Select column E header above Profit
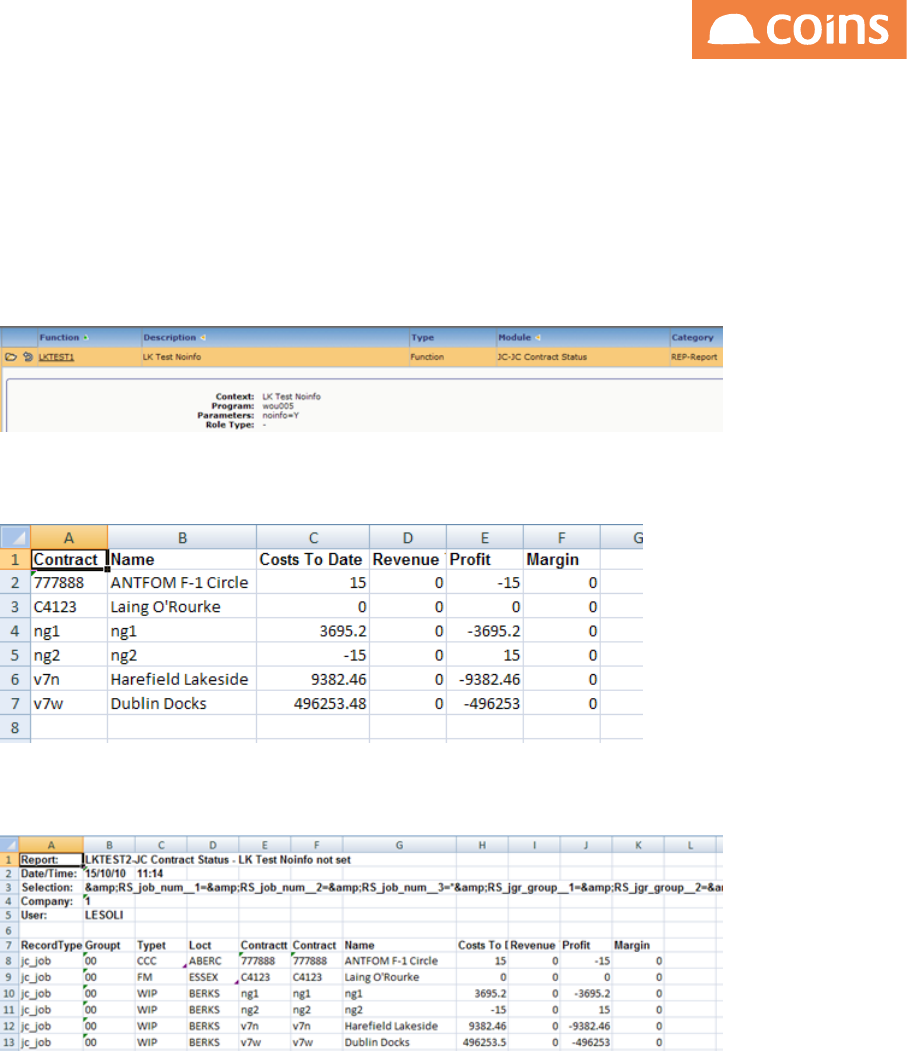This screenshot has height=1051, width=907. [485, 538]
